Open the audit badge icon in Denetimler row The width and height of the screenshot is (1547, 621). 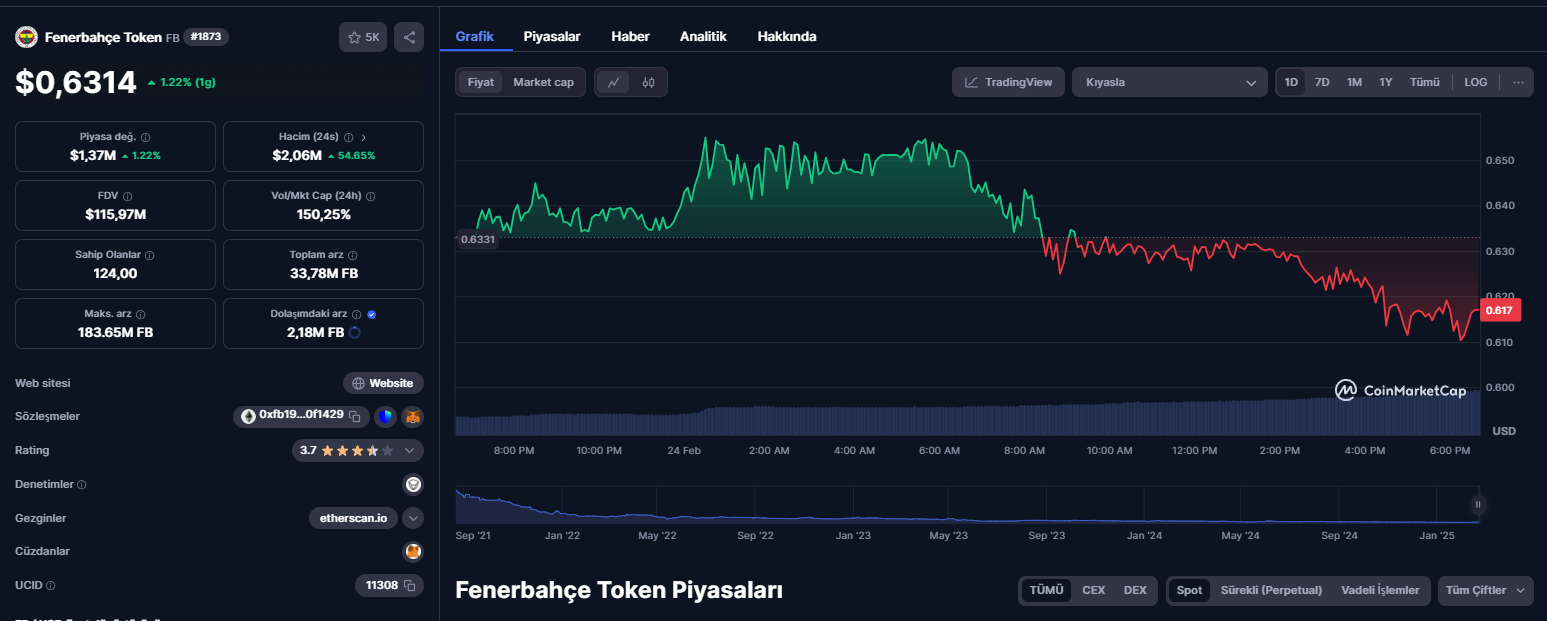click(x=412, y=484)
